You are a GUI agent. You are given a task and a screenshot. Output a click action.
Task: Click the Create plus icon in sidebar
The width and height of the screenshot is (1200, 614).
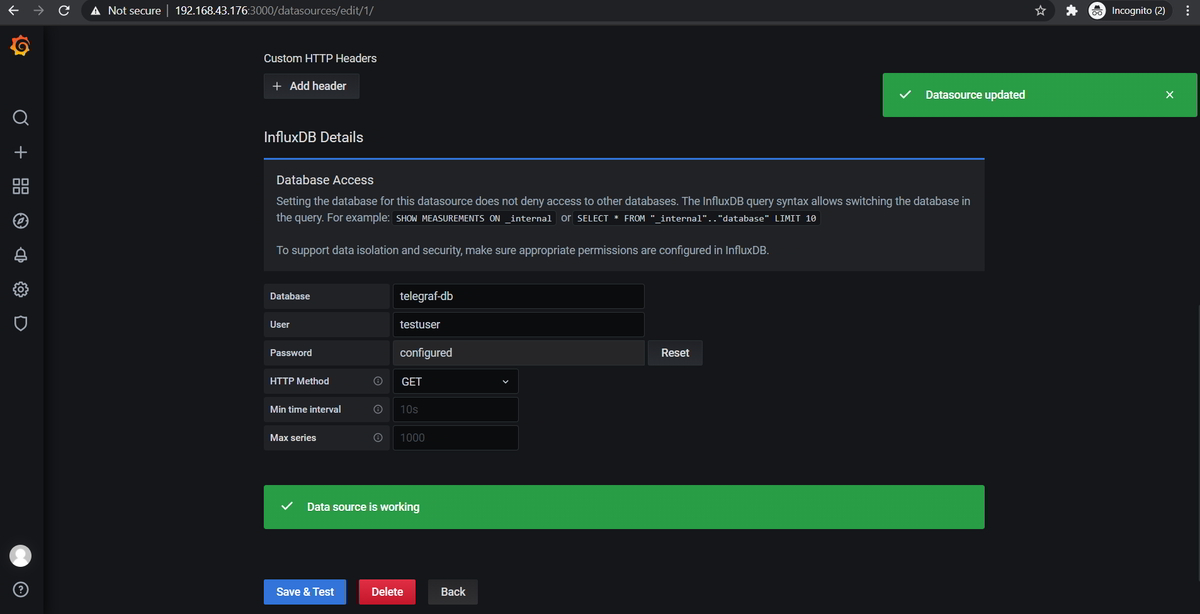coord(20,152)
